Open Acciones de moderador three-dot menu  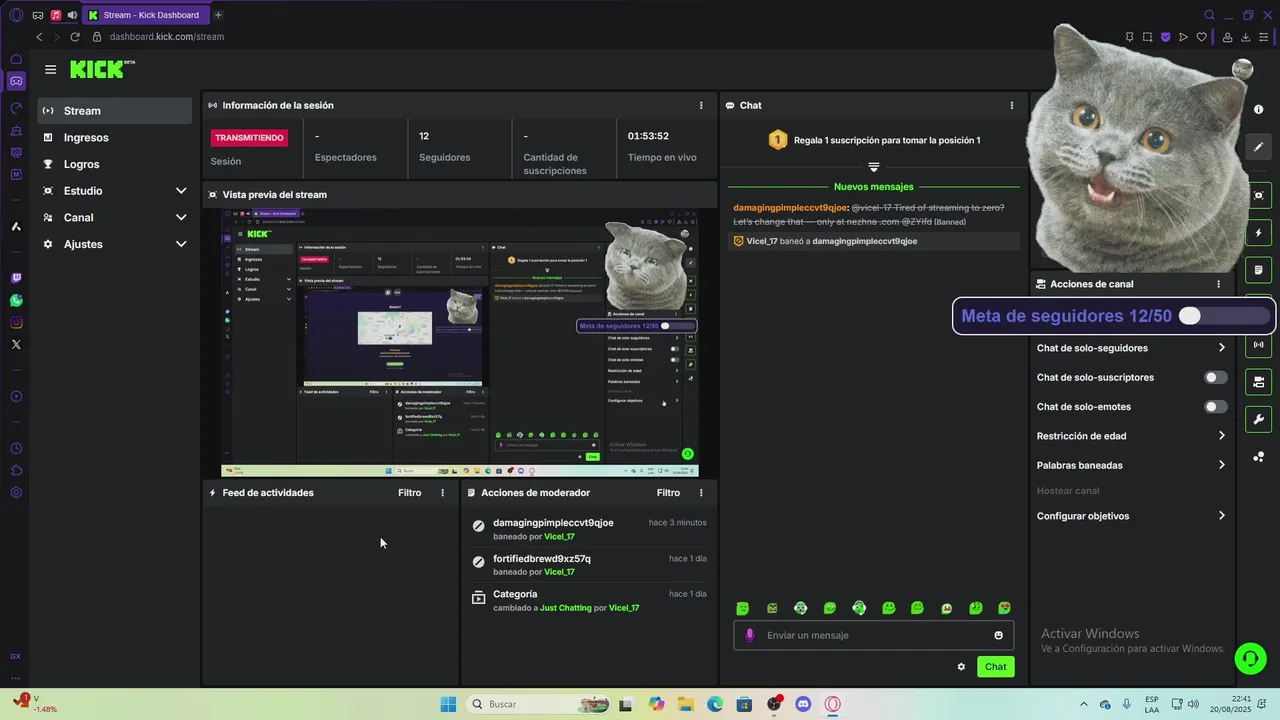tap(701, 493)
